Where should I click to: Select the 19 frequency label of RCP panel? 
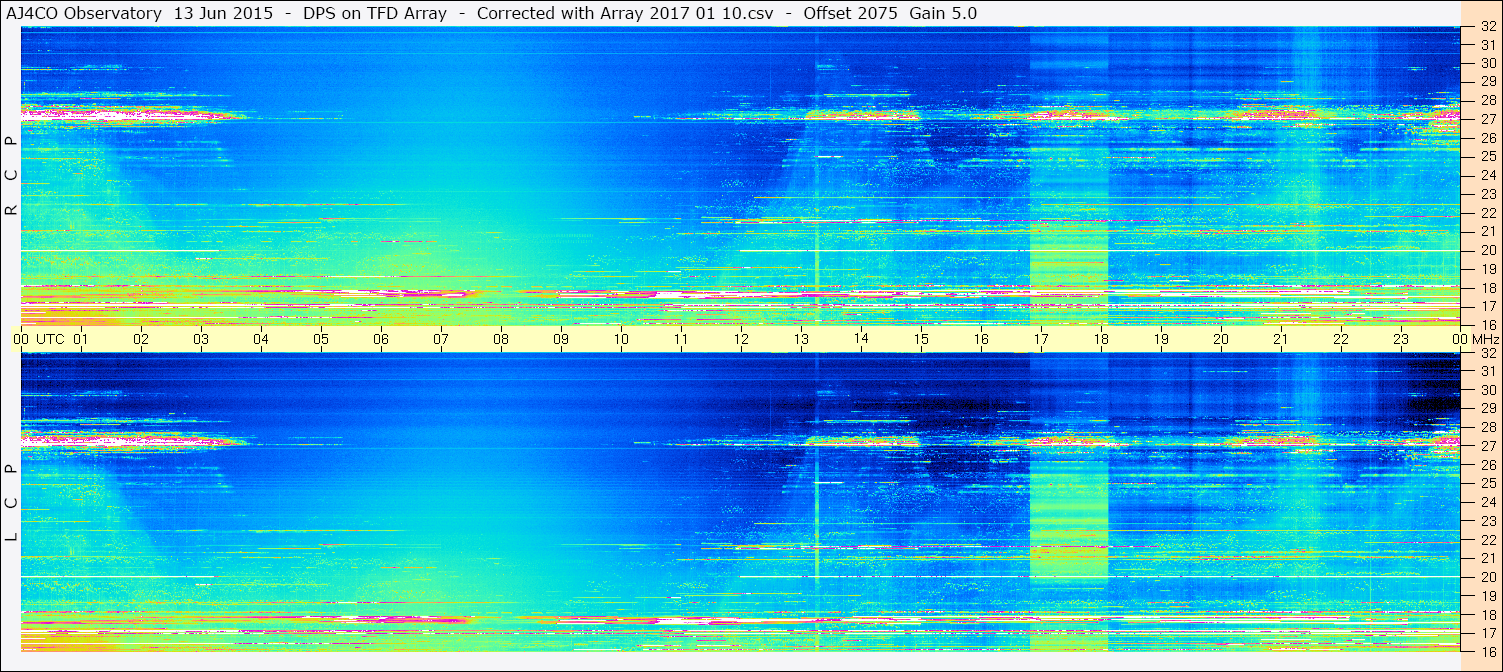click(x=1487, y=269)
